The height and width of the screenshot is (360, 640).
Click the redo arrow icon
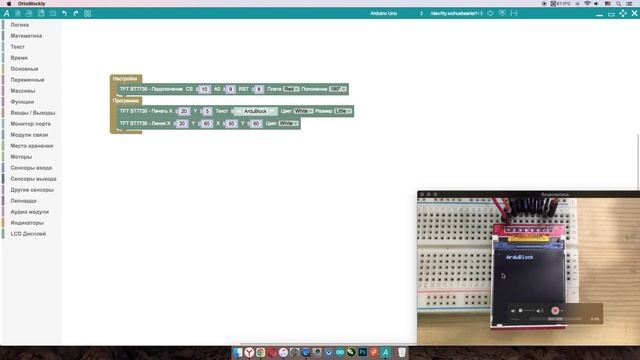[76, 13]
